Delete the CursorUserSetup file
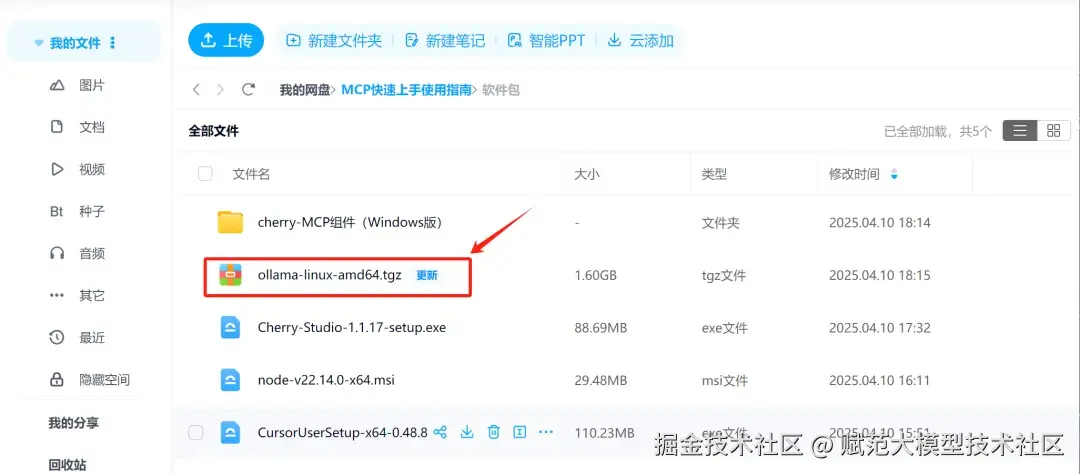Screen dimensions: 1080x474 (x=493, y=432)
